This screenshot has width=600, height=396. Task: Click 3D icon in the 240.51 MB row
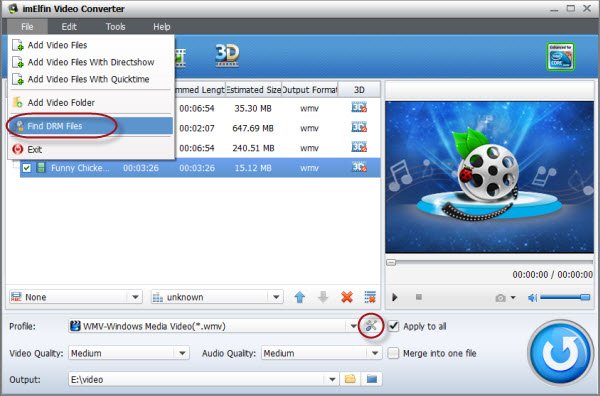[359, 147]
